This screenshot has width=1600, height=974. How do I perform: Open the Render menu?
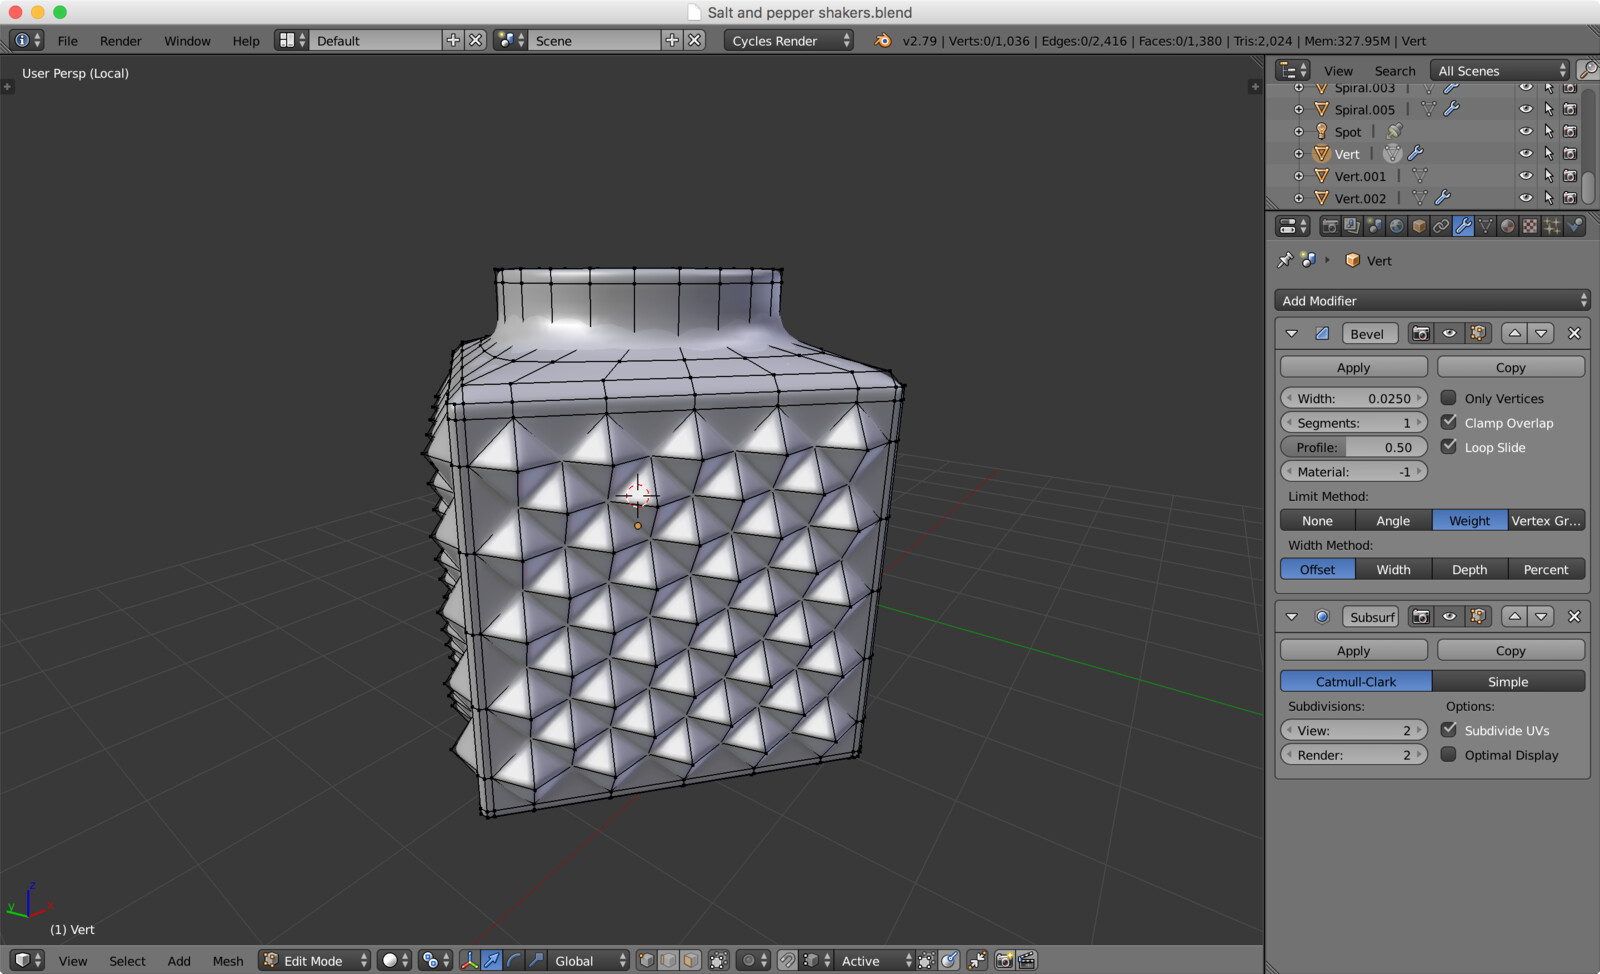120,41
